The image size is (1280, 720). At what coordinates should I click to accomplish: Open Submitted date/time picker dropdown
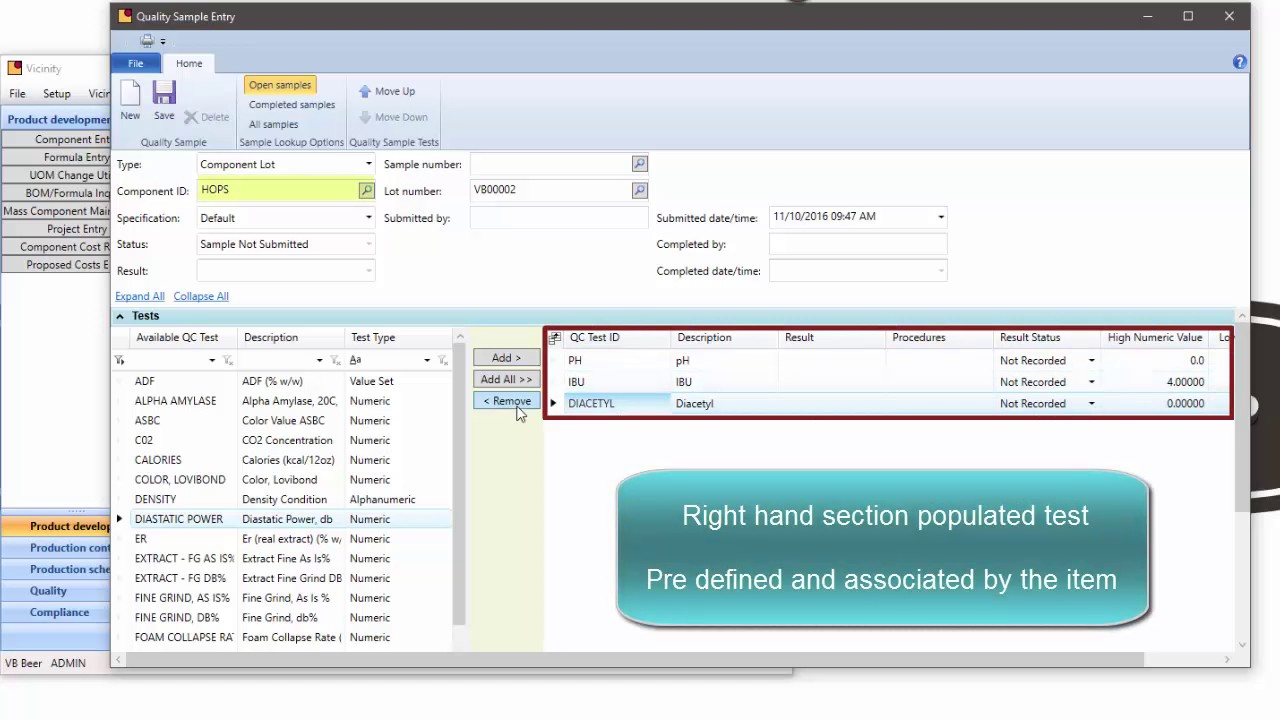coord(940,217)
